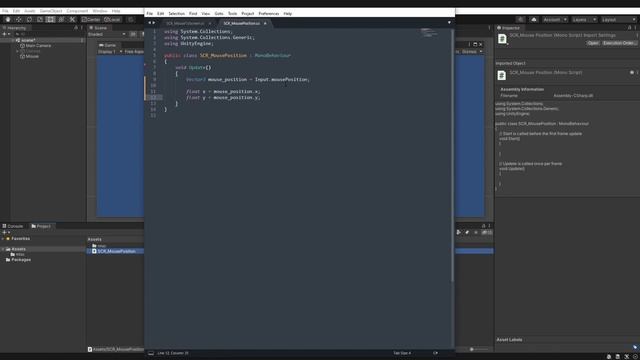The height and width of the screenshot is (360, 640).
Task: Open the Hierarchy create plus dropdown
Action: click(6, 34)
